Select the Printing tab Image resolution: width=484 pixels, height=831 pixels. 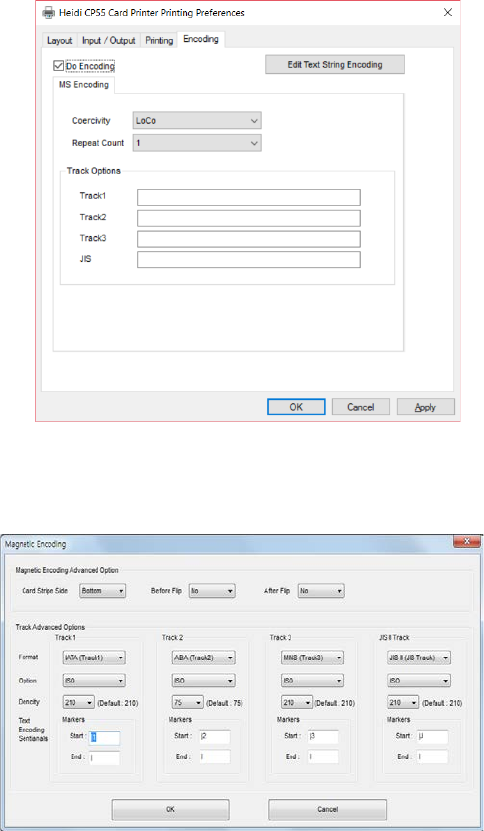coord(159,40)
